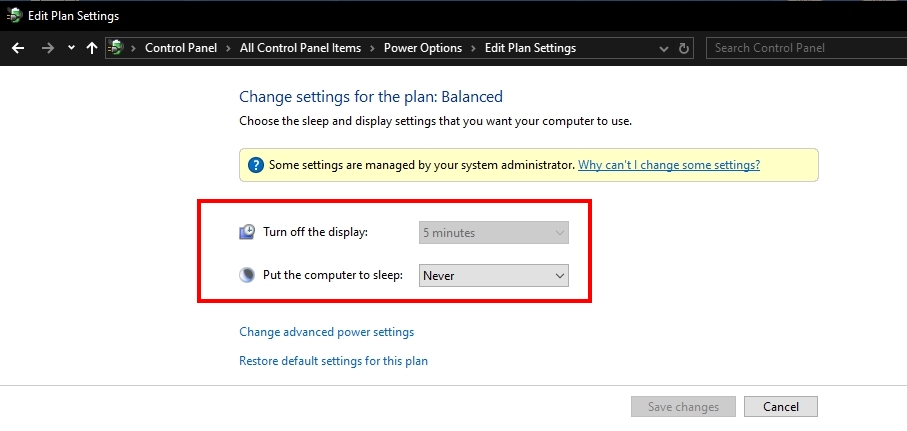Click the Forward navigation arrow

47,48
